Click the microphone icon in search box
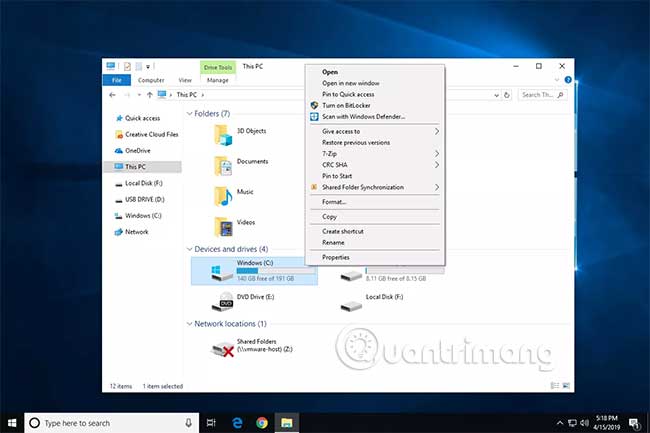 tap(188, 423)
